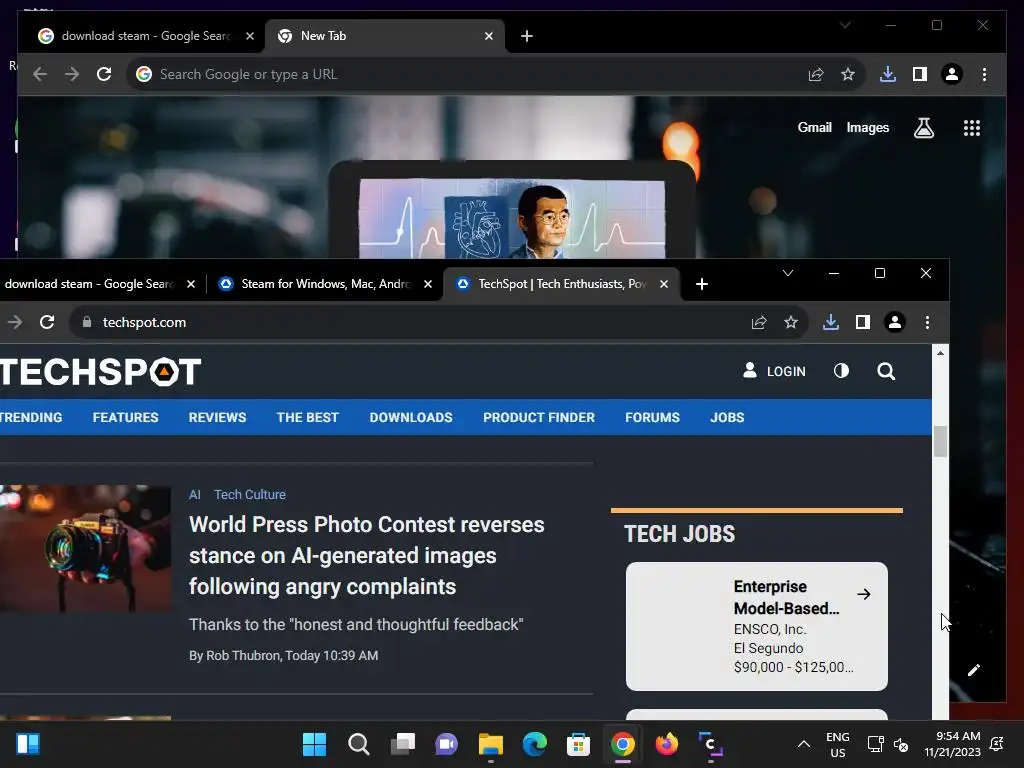The height and width of the screenshot is (768, 1024).
Task: Reload page in back Chrome window
Action: click(x=104, y=74)
